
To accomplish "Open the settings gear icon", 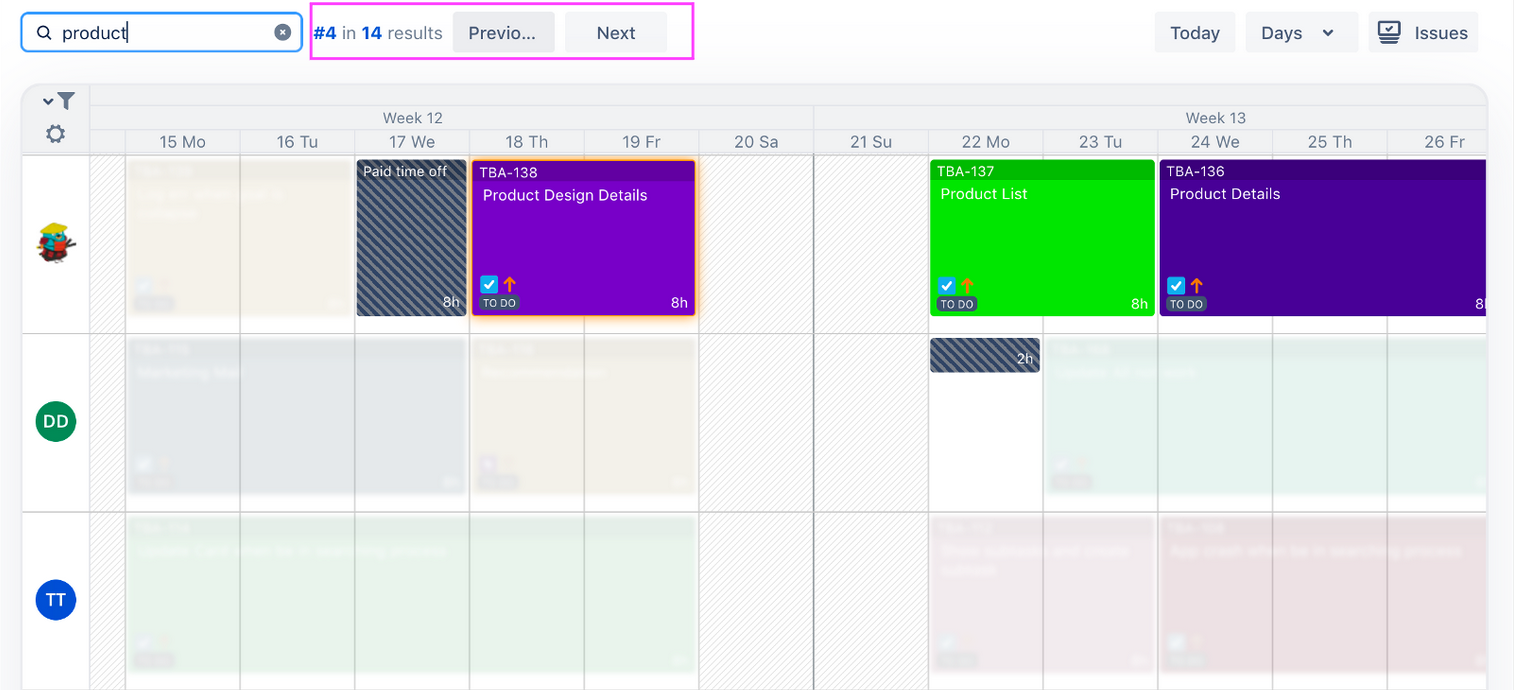I will click(56, 134).
